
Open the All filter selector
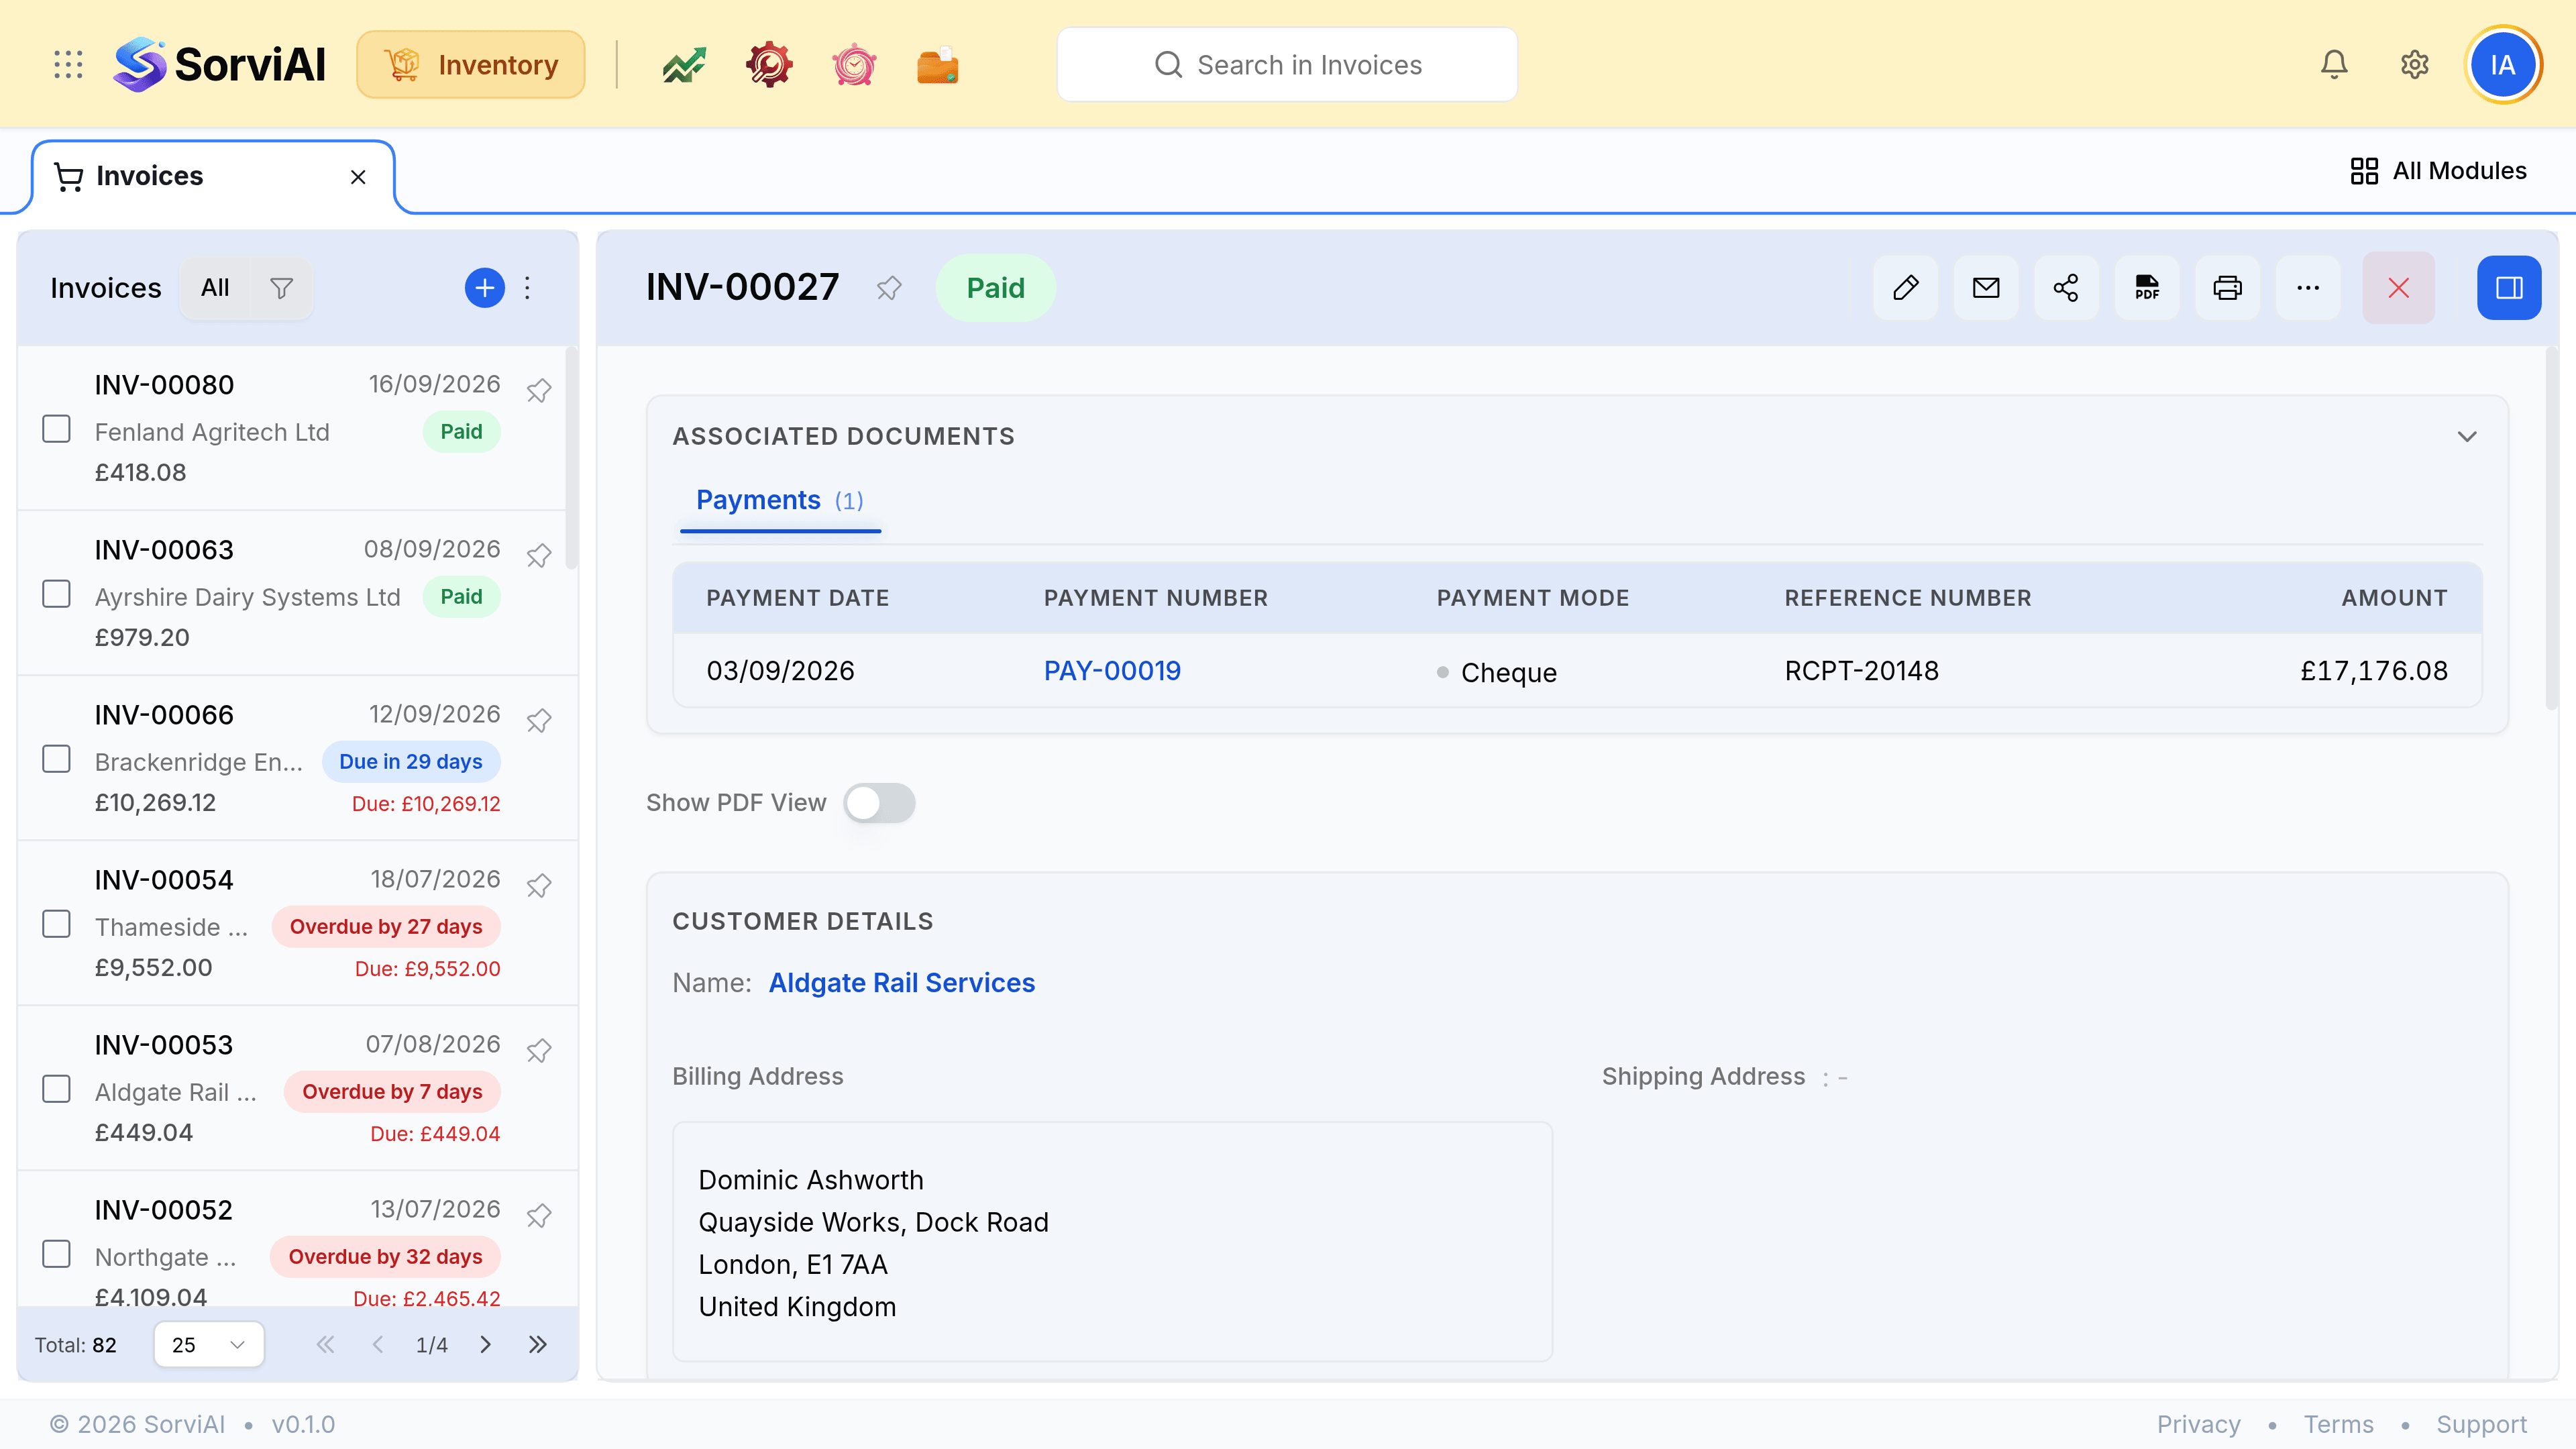(215, 288)
